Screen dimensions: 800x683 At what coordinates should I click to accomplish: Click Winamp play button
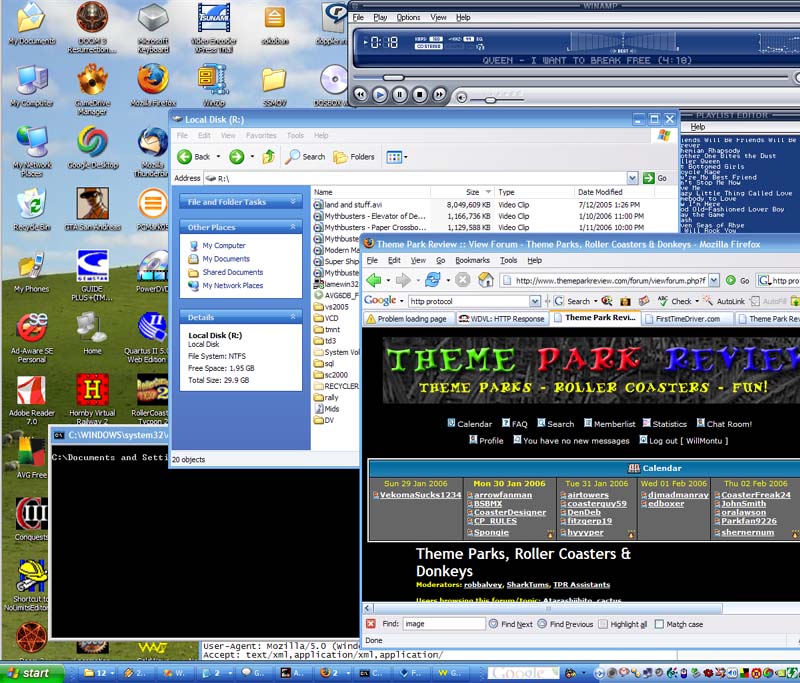click(x=380, y=94)
